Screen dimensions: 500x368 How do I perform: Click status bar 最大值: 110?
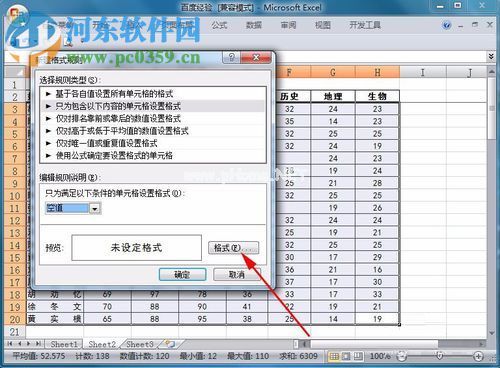248,356
